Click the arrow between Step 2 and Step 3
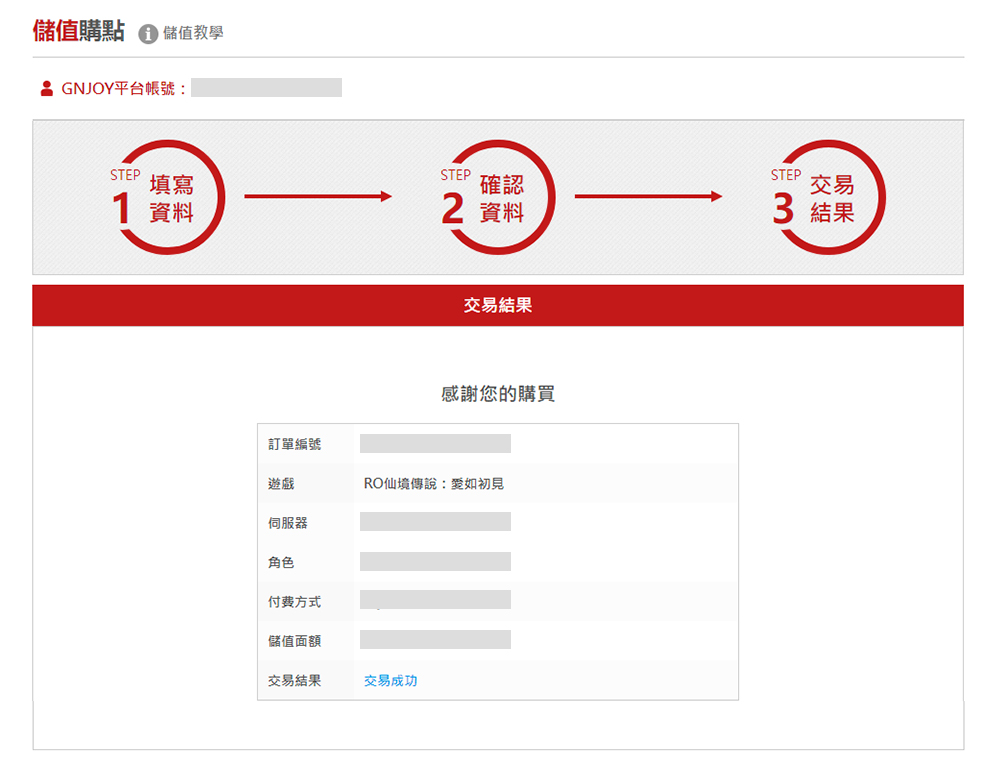This screenshot has width=1000, height=778. click(648, 197)
